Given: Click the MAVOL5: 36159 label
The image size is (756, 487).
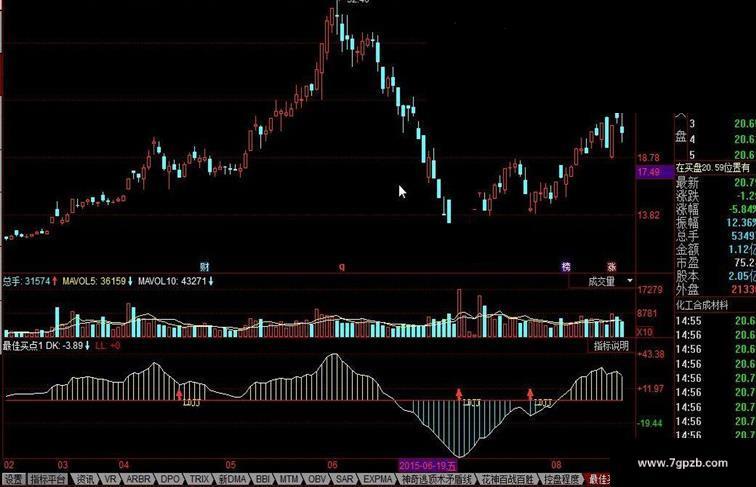Looking at the screenshot, I should tap(97, 281).
